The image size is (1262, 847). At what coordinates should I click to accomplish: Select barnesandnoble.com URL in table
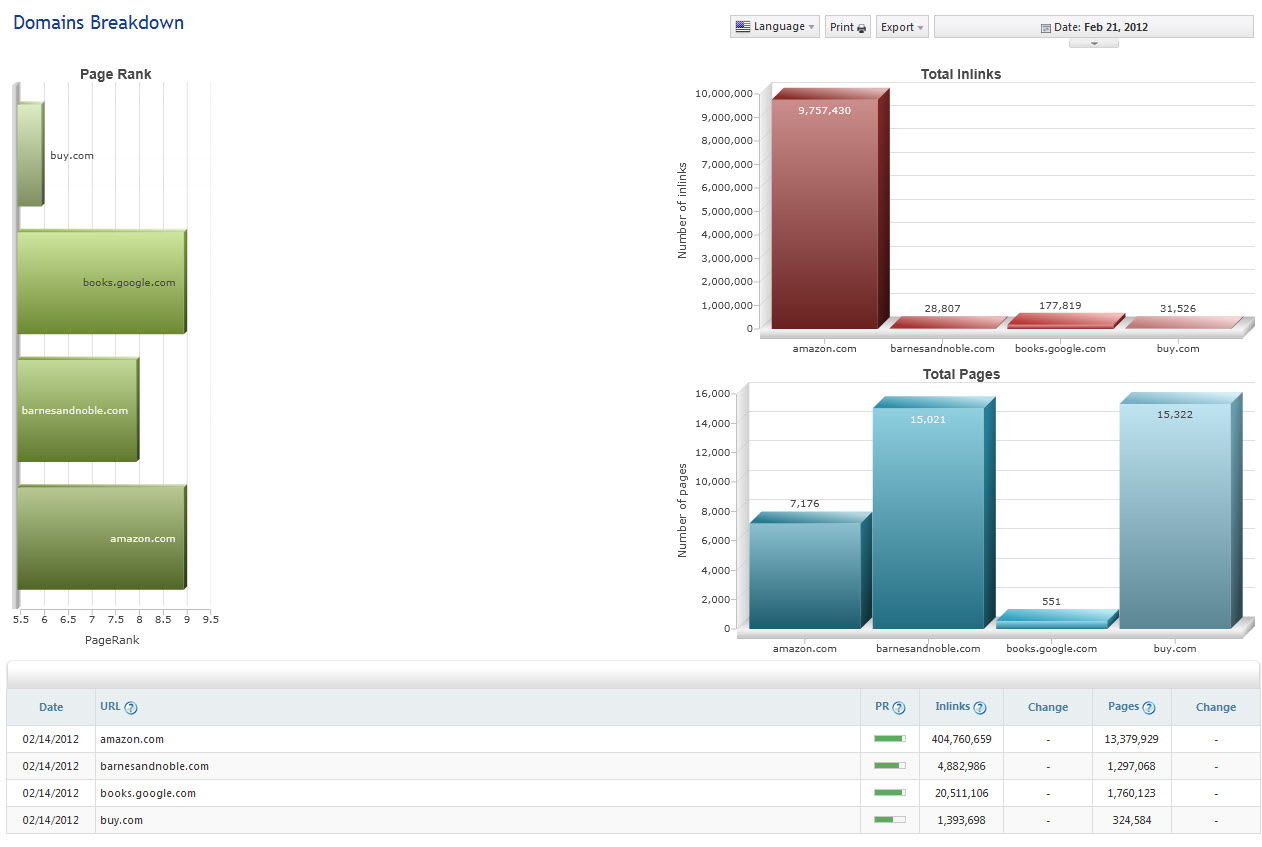tap(154, 766)
